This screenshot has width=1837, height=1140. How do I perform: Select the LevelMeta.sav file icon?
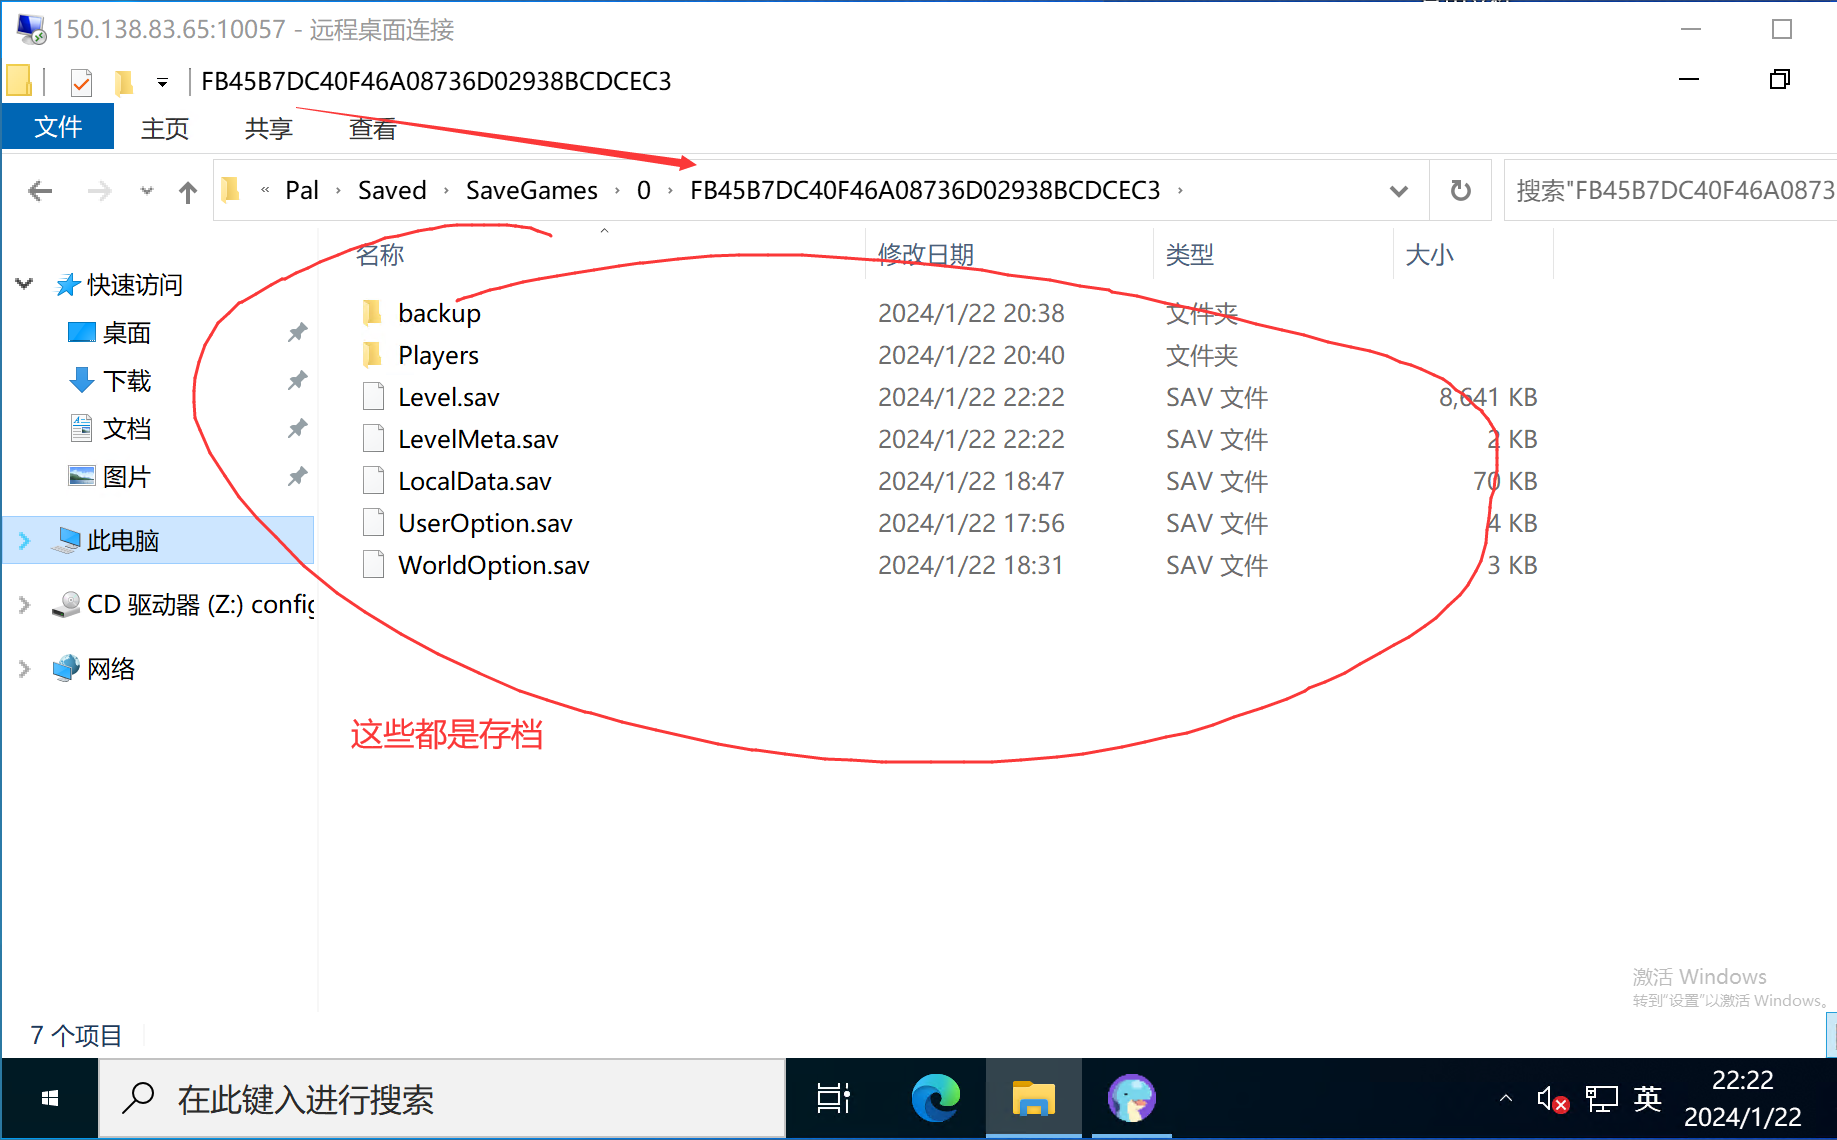point(373,439)
